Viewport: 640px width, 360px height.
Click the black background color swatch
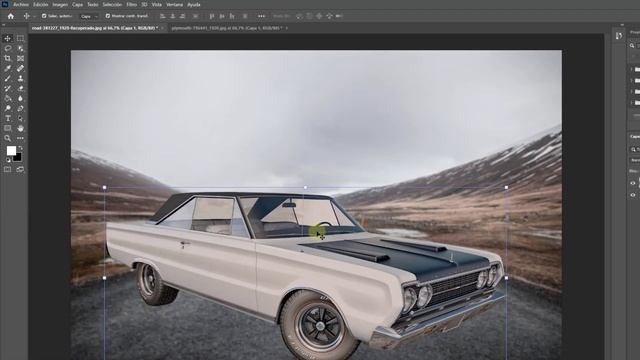tap(17, 158)
